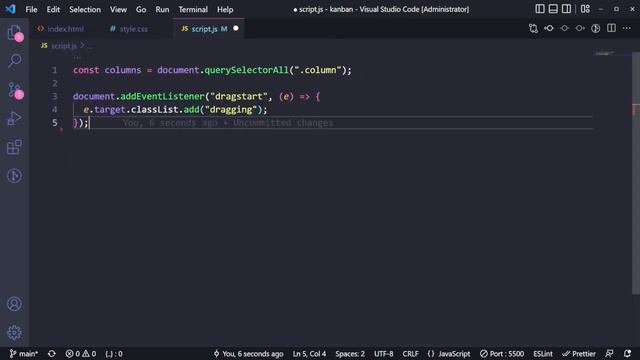Go to the next change icon
This screenshot has width=640, height=360.
(580, 28)
